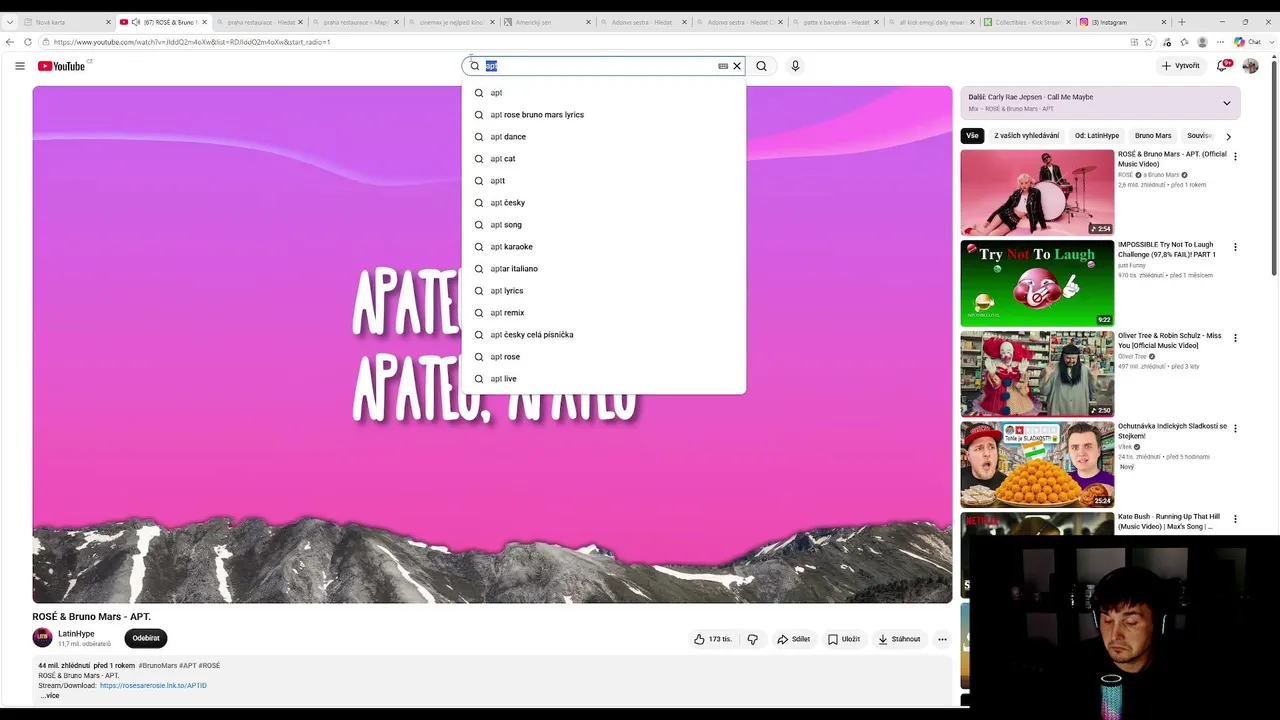Like the video with thumbs up
1280x720 pixels.
[x=713, y=639]
